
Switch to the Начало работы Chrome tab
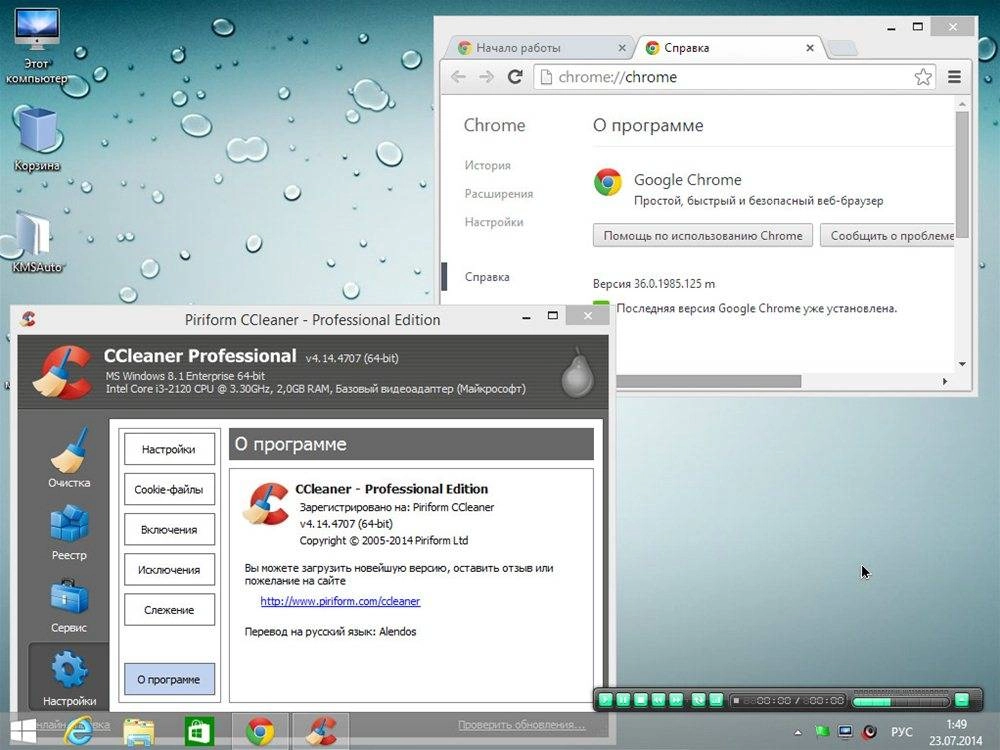[x=539, y=48]
